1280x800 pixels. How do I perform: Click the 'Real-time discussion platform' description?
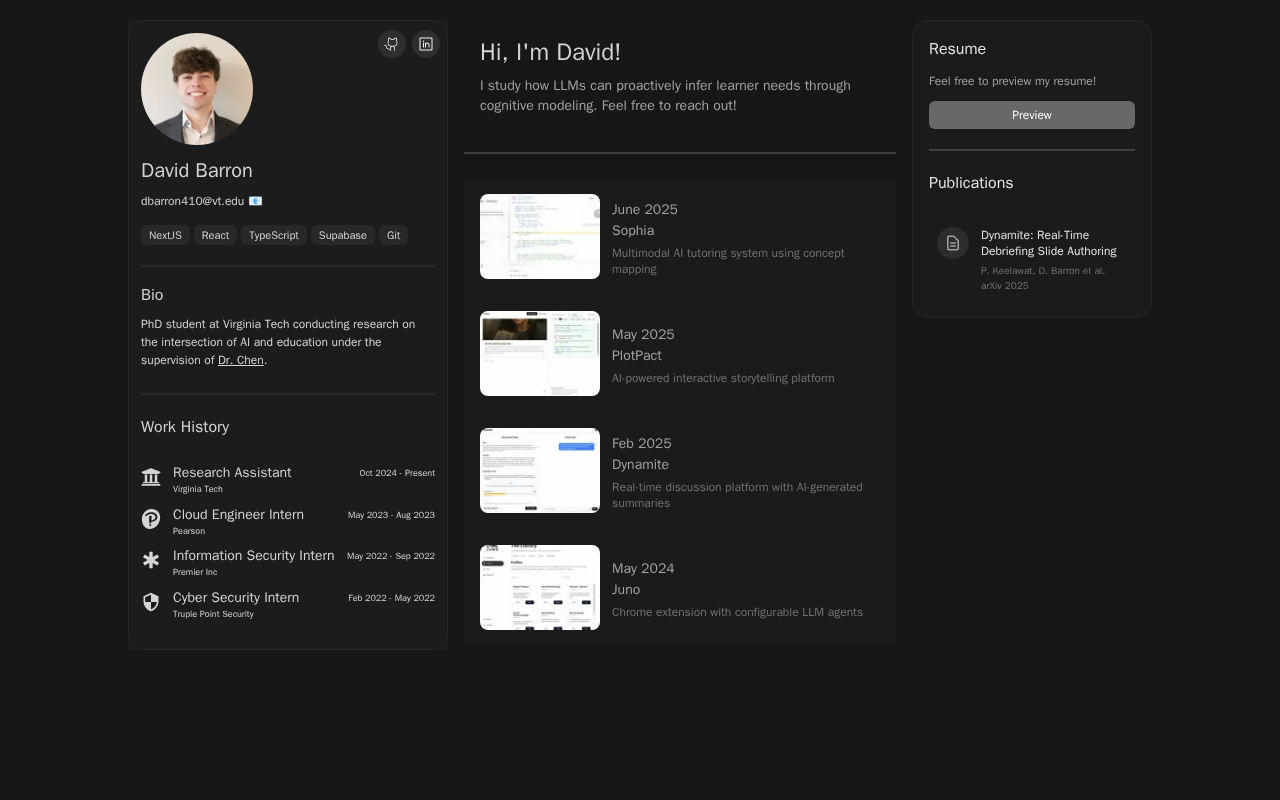737,495
